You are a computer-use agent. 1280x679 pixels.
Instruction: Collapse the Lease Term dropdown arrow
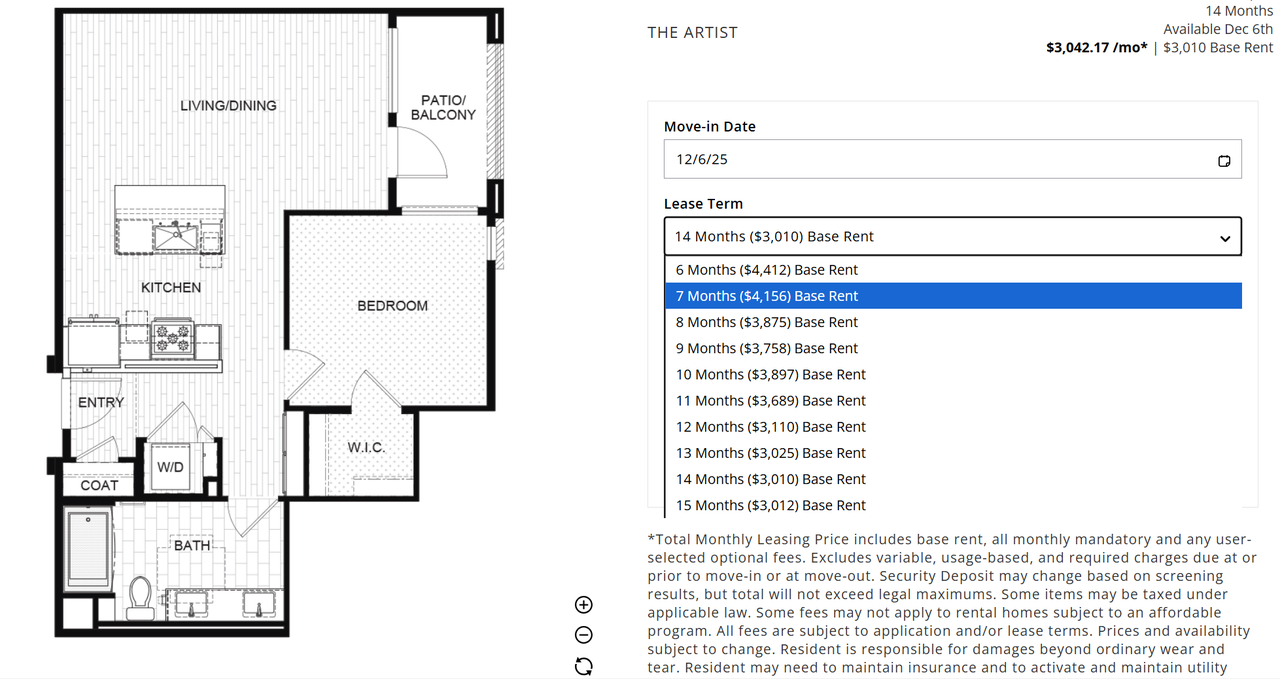click(1225, 238)
